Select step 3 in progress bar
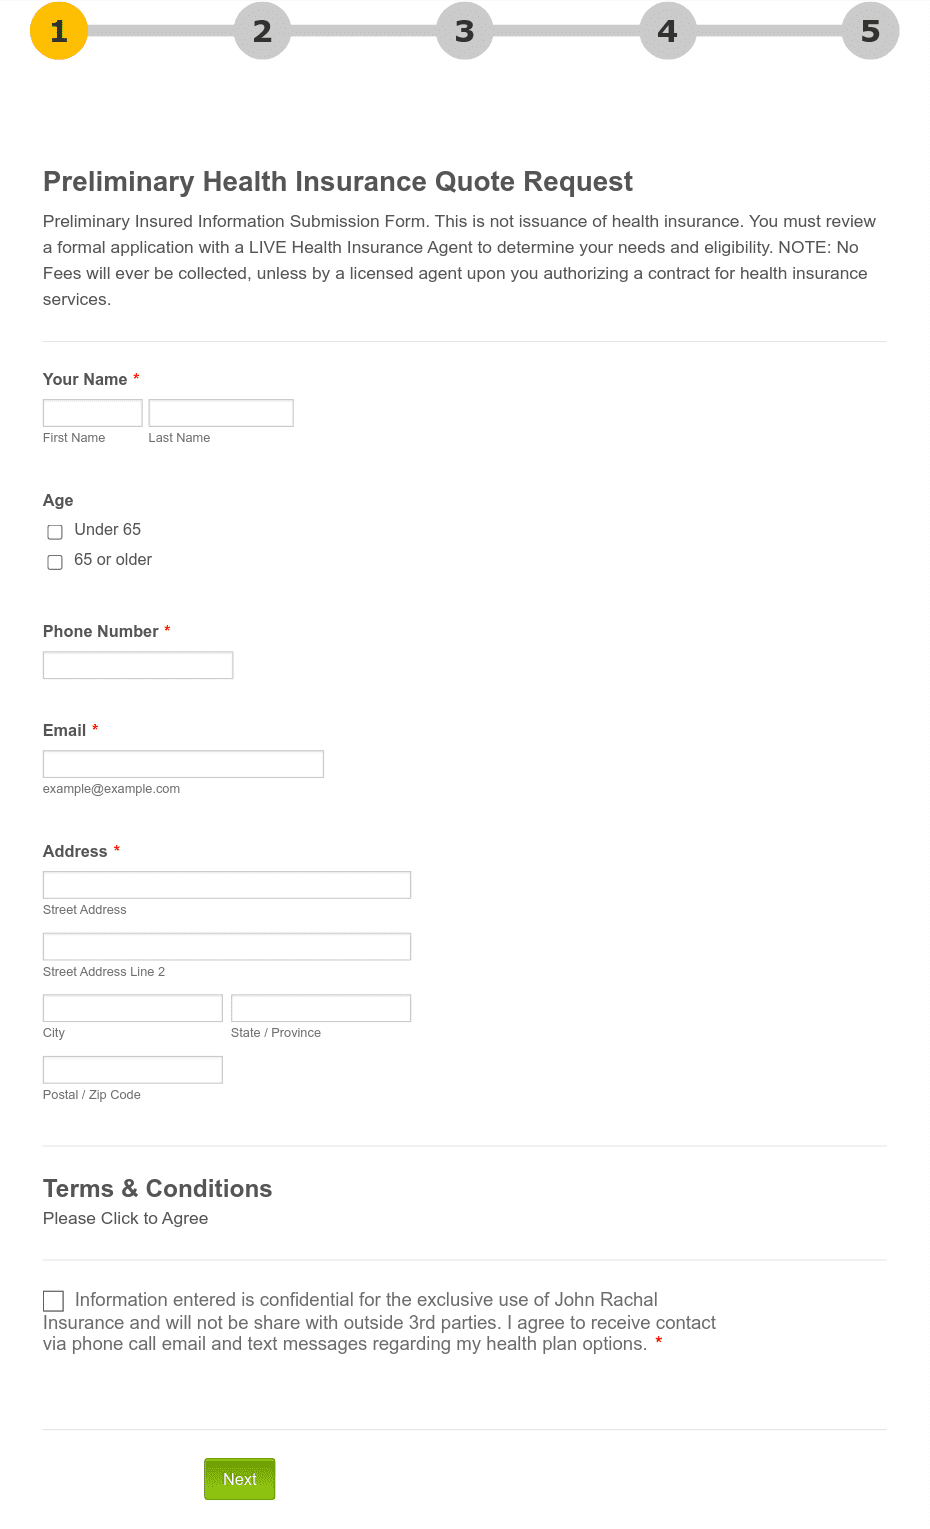930x1529 pixels. coord(465,31)
